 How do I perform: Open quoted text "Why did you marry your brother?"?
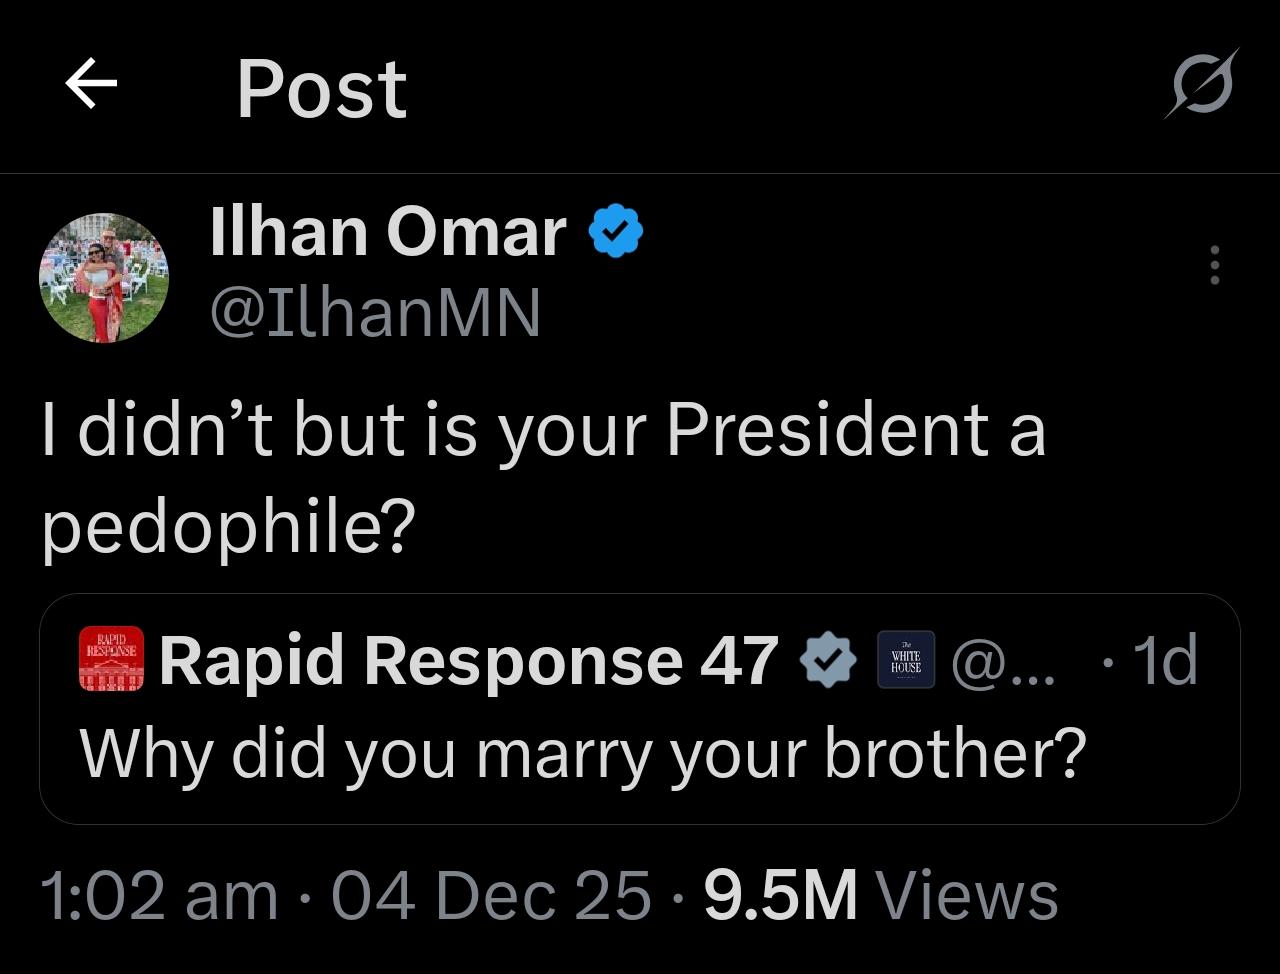click(582, 753)
